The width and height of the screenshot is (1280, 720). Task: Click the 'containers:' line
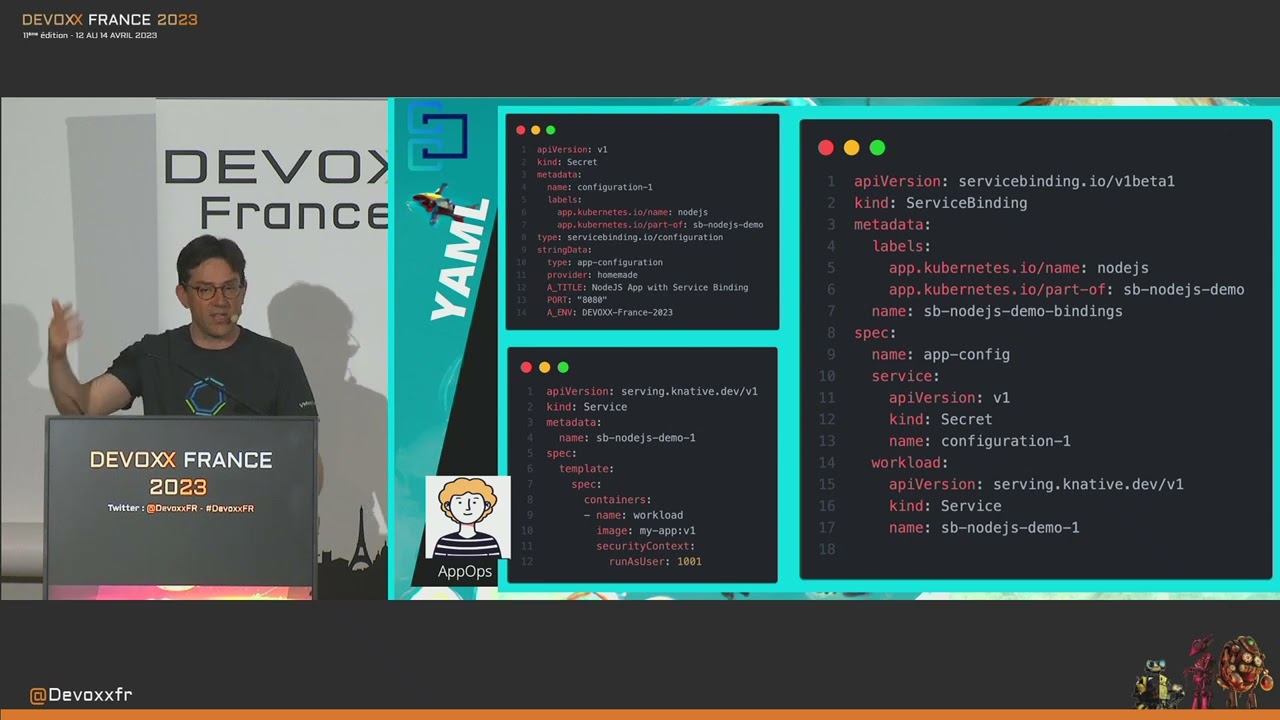pos(617,499)
